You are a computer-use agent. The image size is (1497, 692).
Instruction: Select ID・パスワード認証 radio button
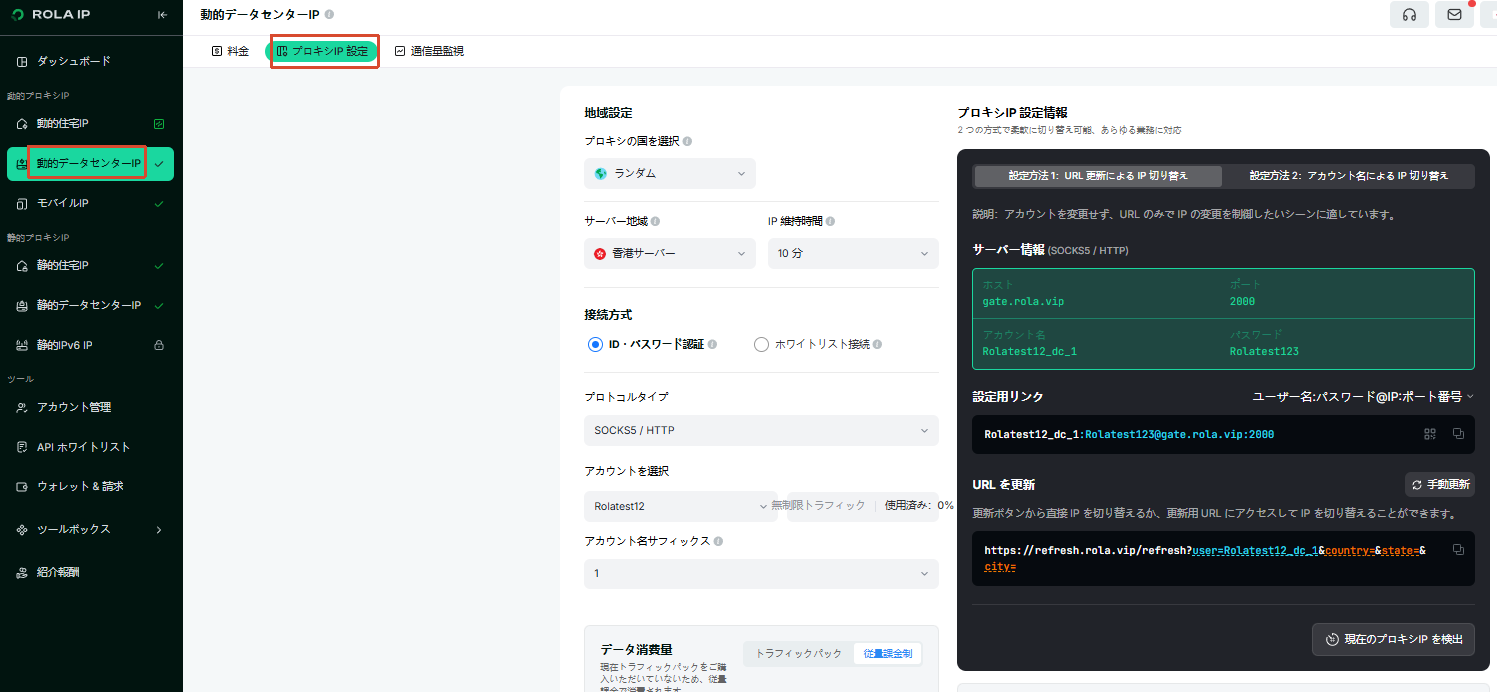[596, 344]
